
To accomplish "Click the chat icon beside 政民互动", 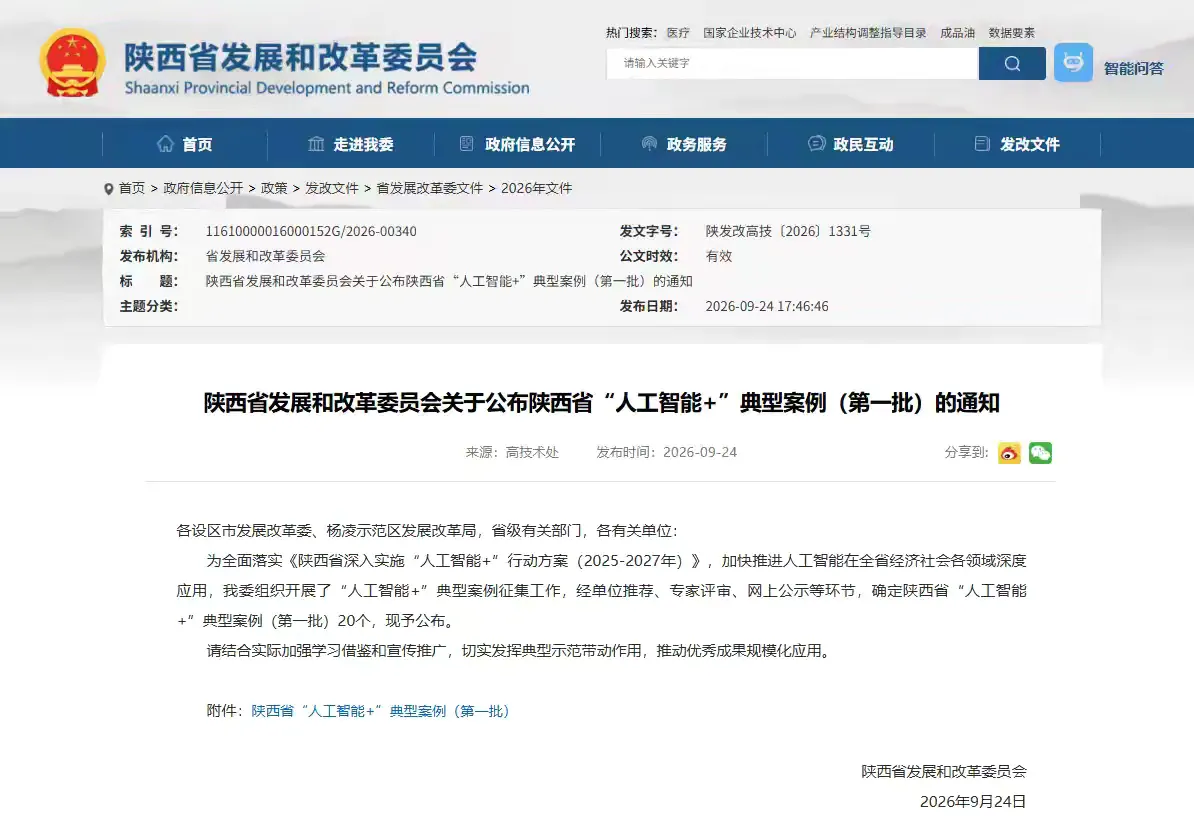I will pyautogui.click(x=816, y=144).
